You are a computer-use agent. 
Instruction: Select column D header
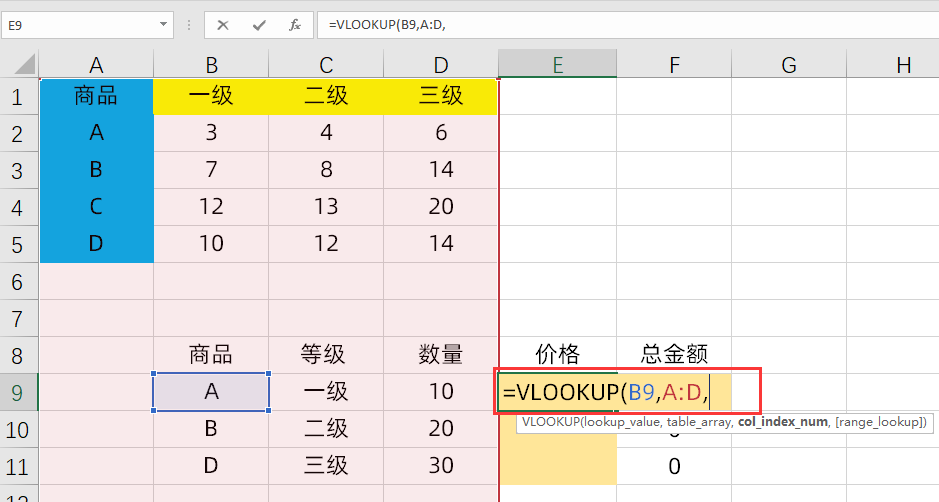click(441, 64)
